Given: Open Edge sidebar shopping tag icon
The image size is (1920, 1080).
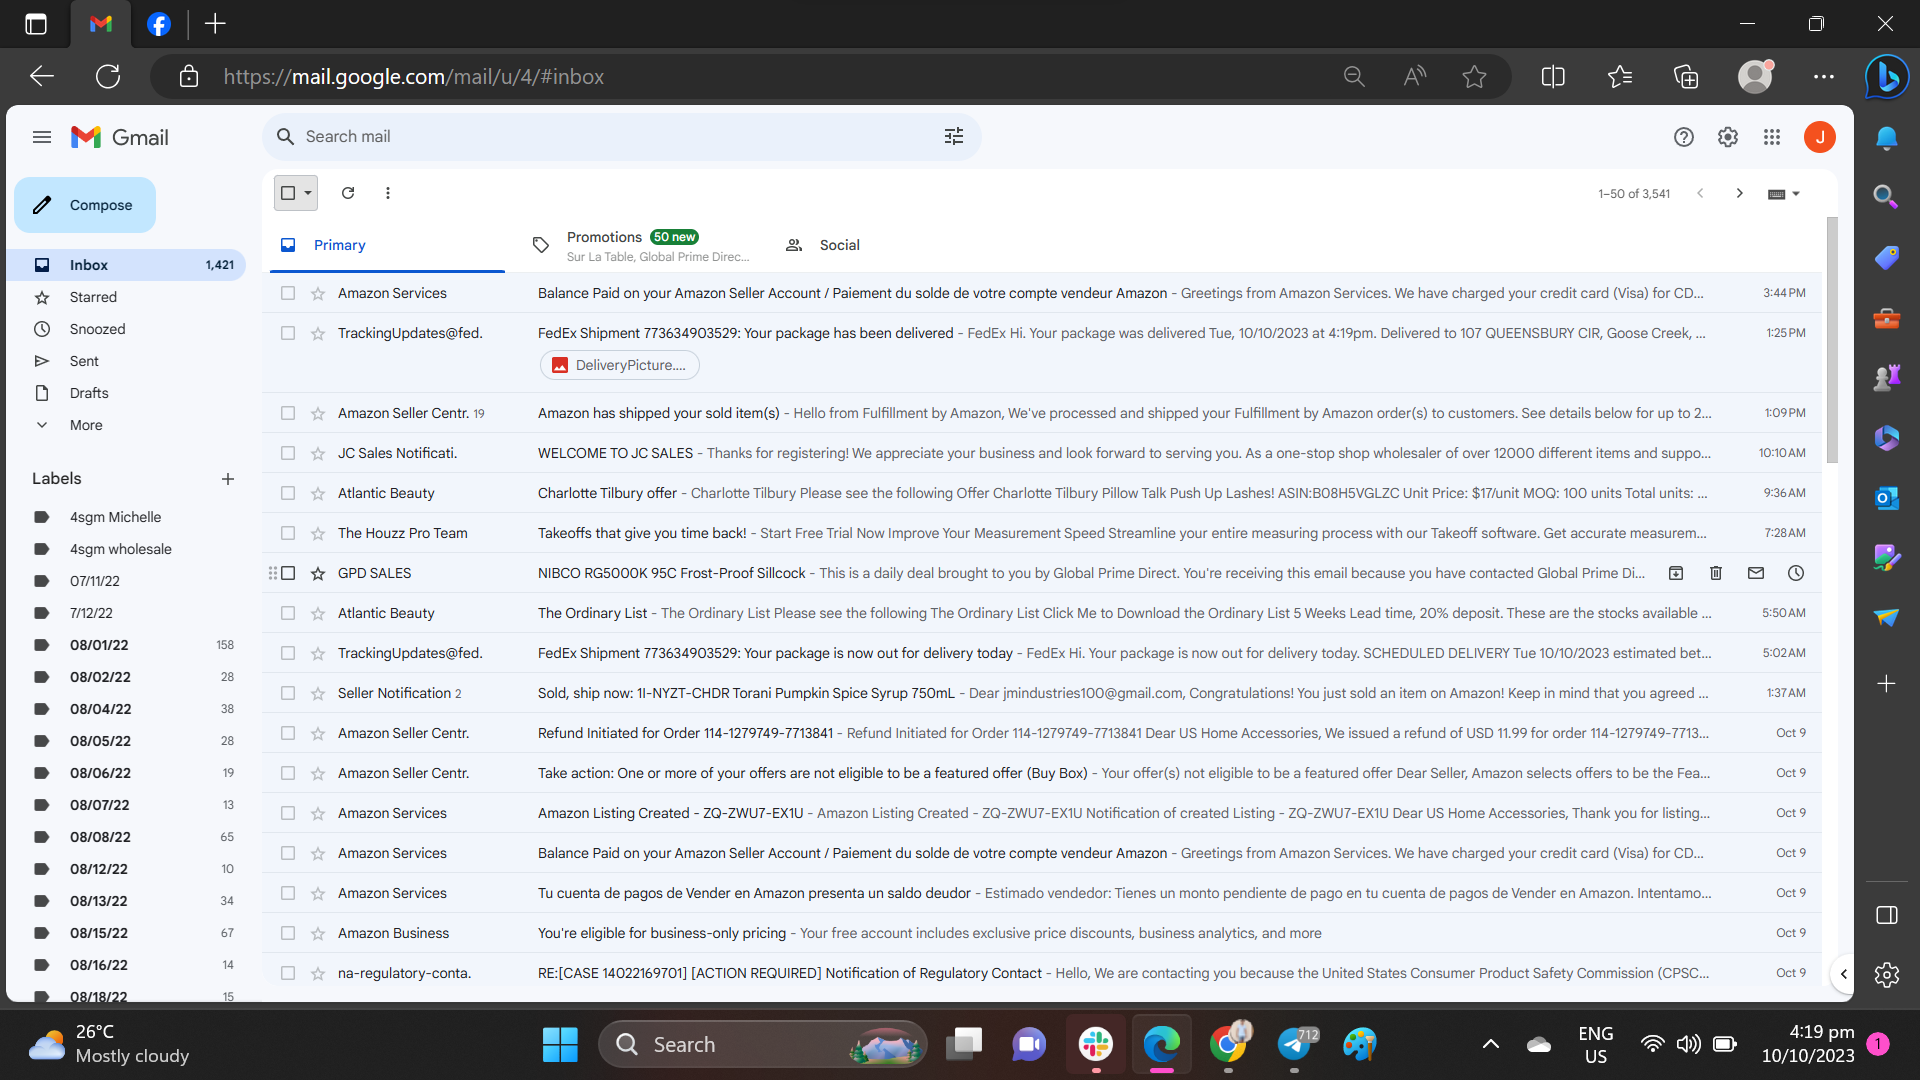Looking at the screenshot, I should tap(1887, 257).
